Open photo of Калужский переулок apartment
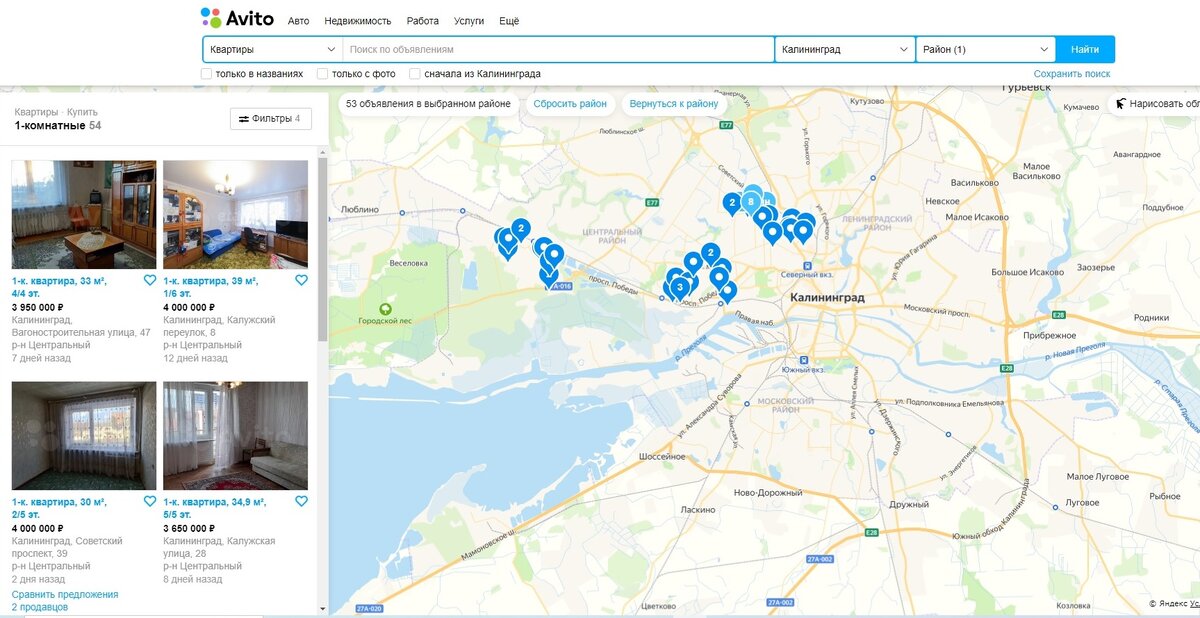 [235, 214]
